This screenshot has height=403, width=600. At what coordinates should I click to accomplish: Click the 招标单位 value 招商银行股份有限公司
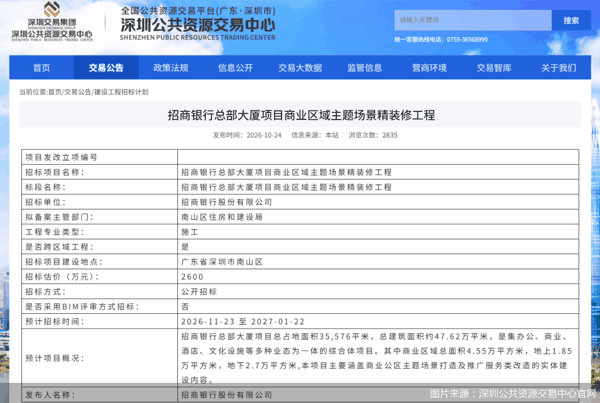point(227,202)
